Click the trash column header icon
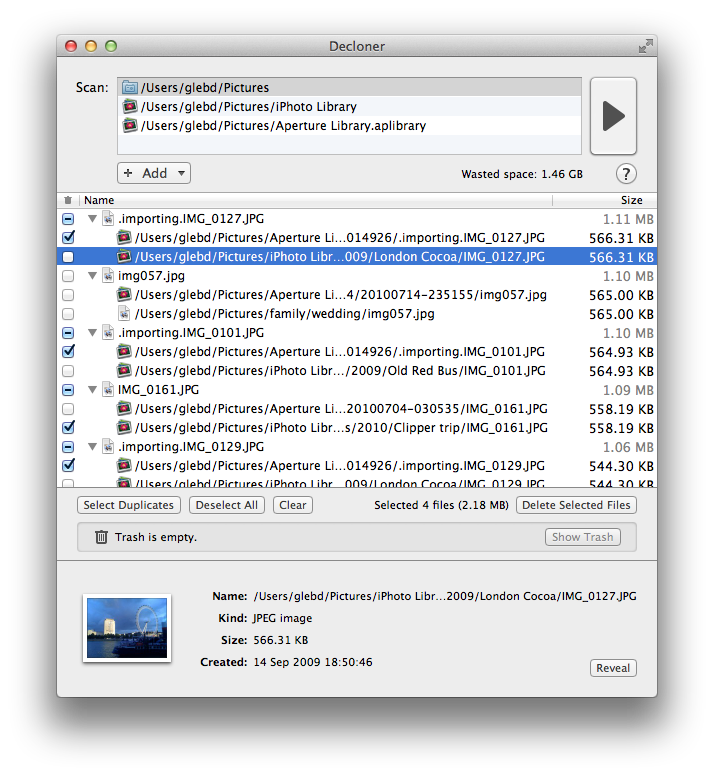Screen dimensions: 714x776 click(x=68, y=200)
